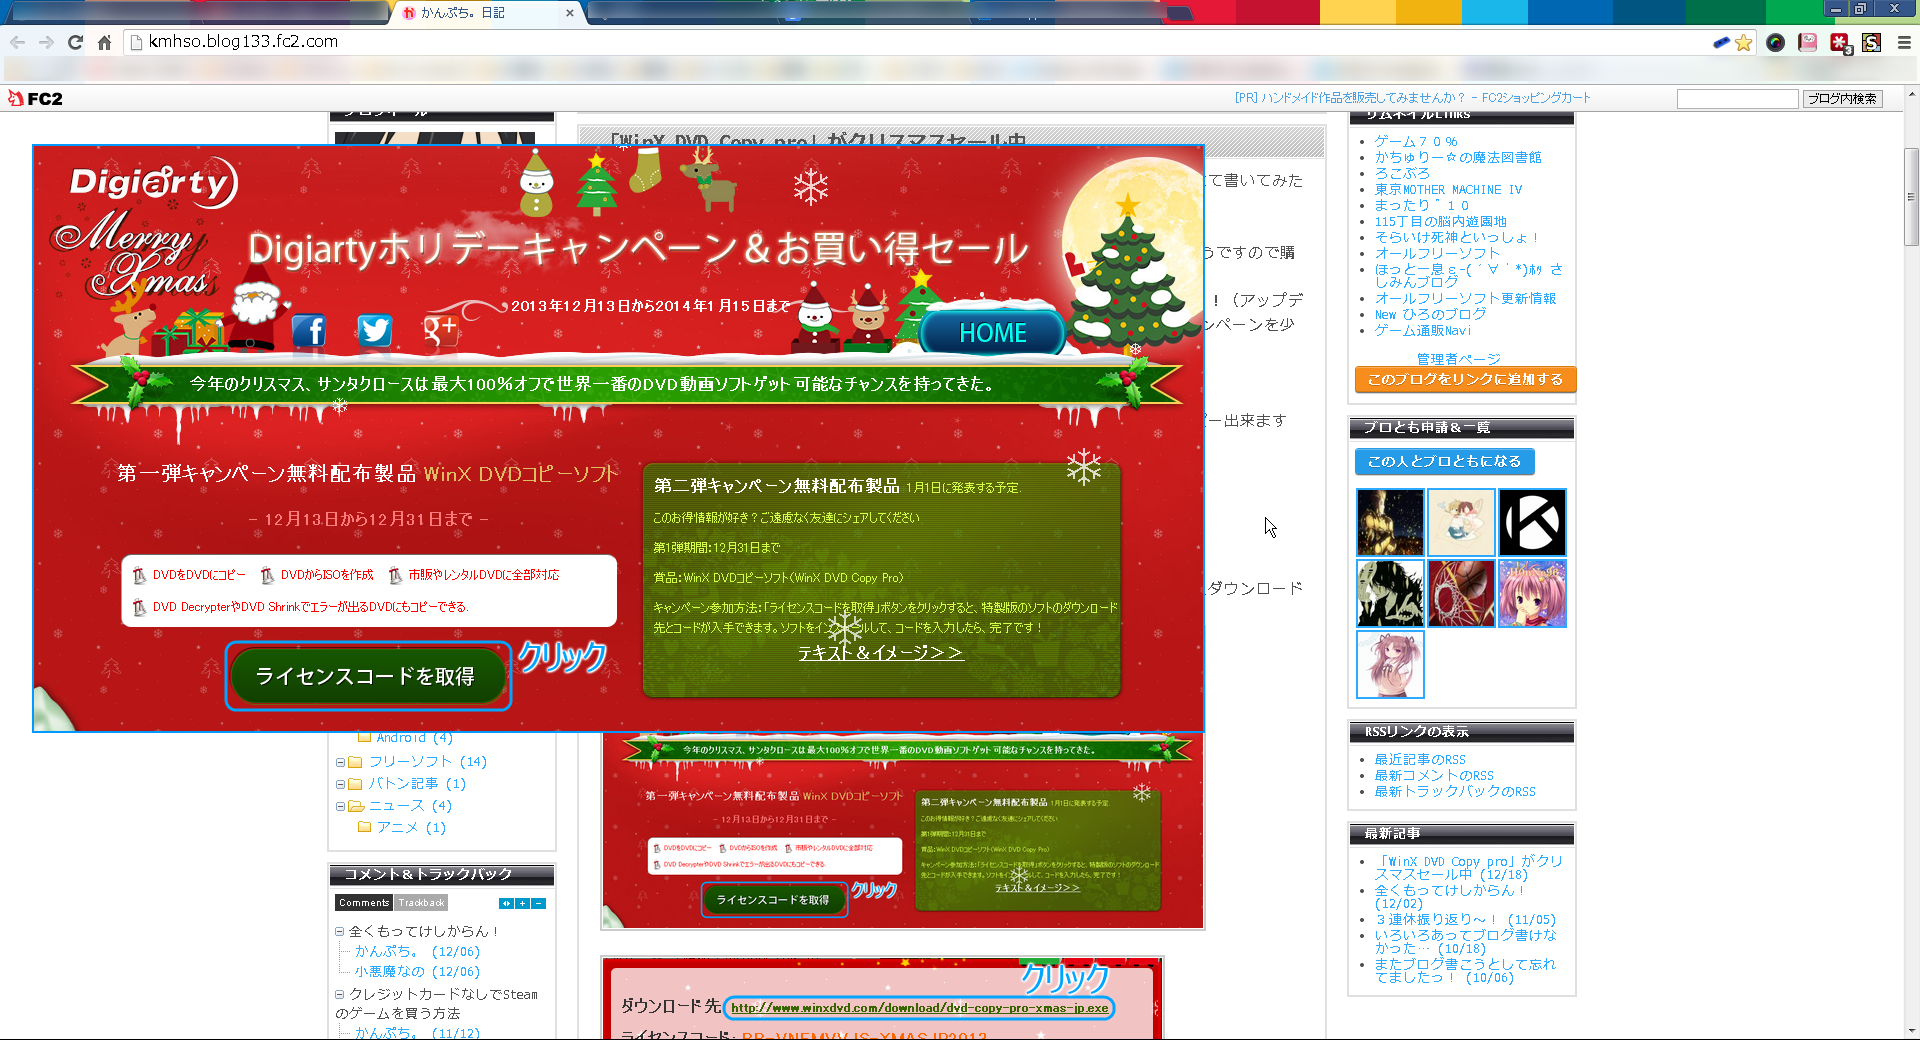Collapse the ニュース category tree node
This screenshot has height=1040, width=1920.
pyautogui.click(x=340, y=806)
